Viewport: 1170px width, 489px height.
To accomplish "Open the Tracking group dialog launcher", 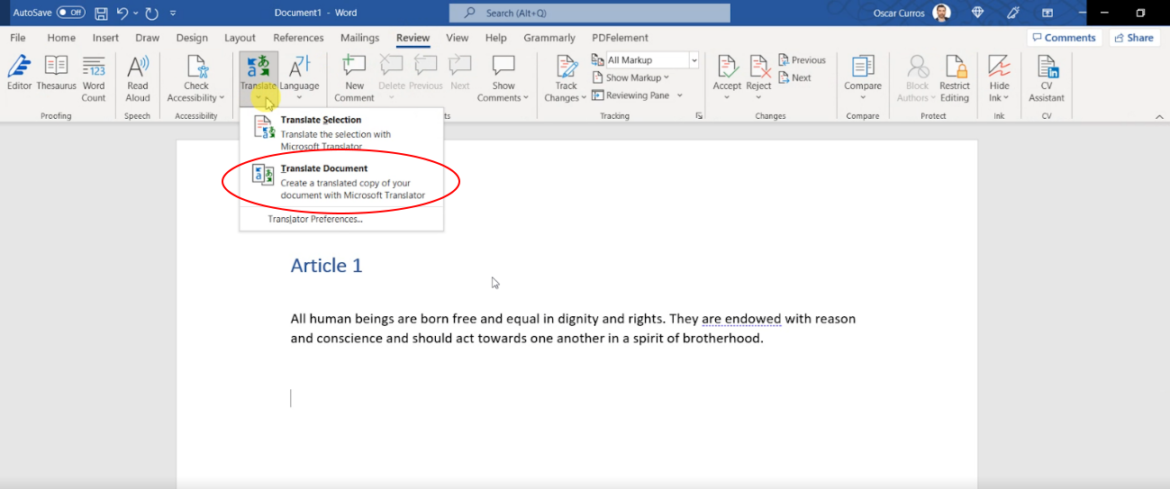I will (699, 116).
